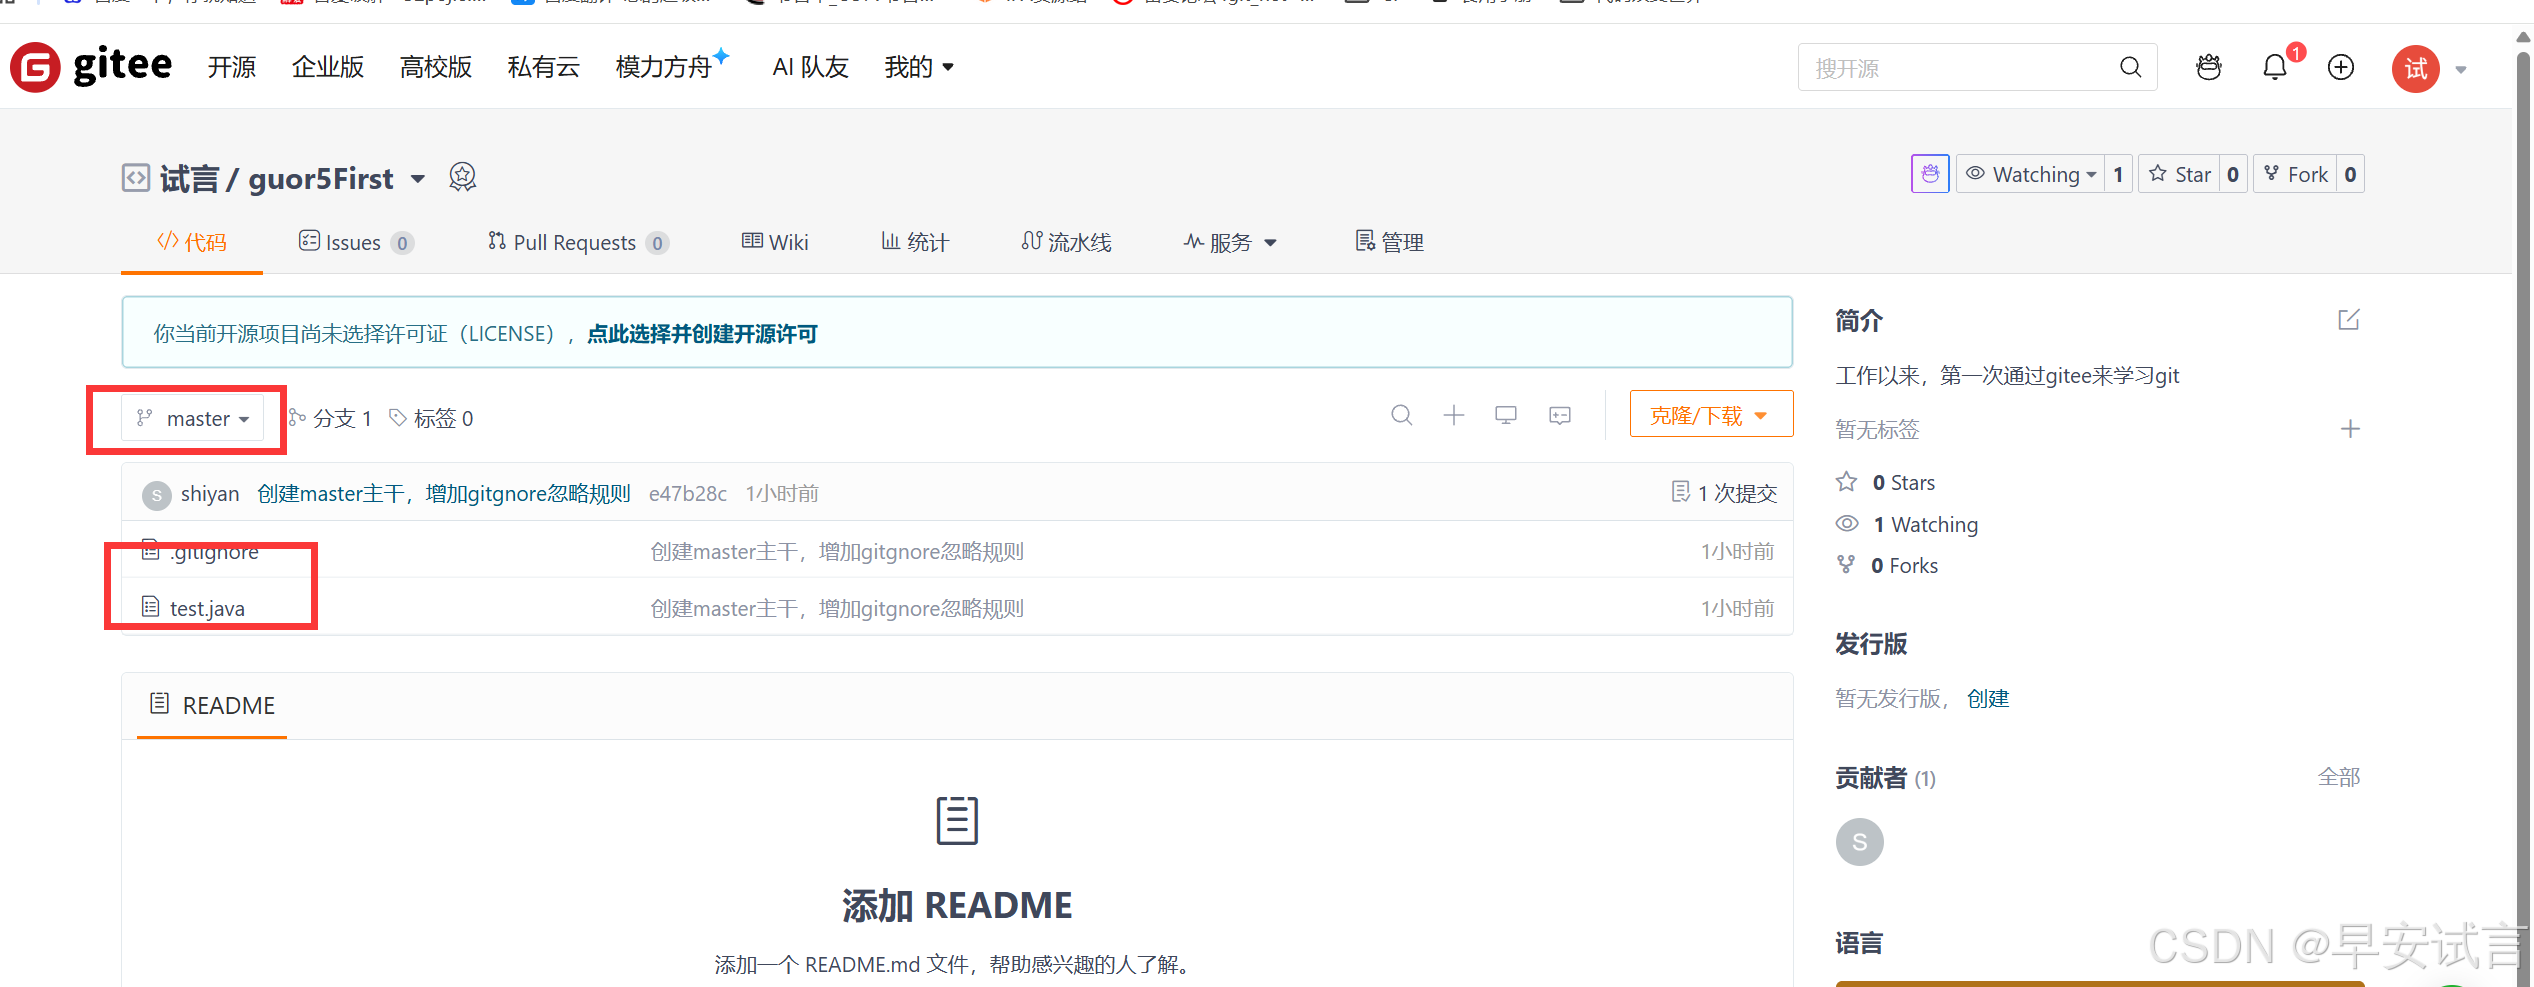Viewport: 2534px width, 987px height.
Task: Expand the arrow beside the user avatar
Action: [x=2461, y=69]
